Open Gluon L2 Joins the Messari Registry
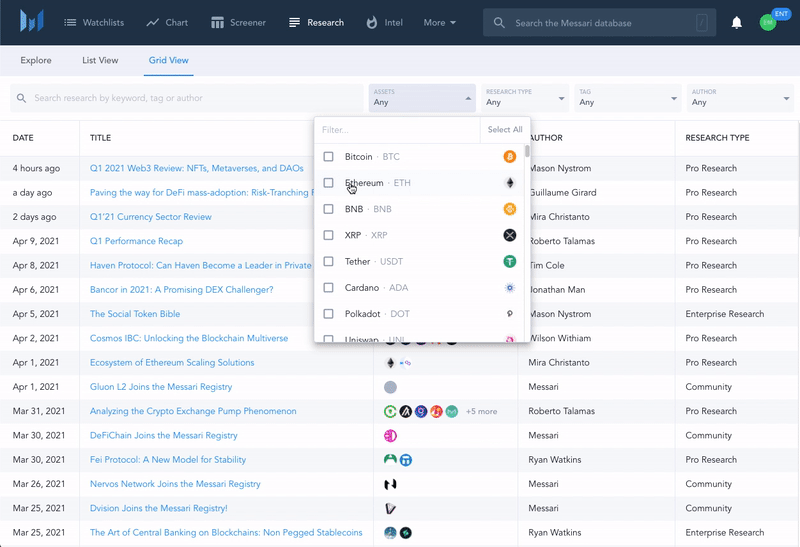800x547 pixels. click(x=161, y=387)
